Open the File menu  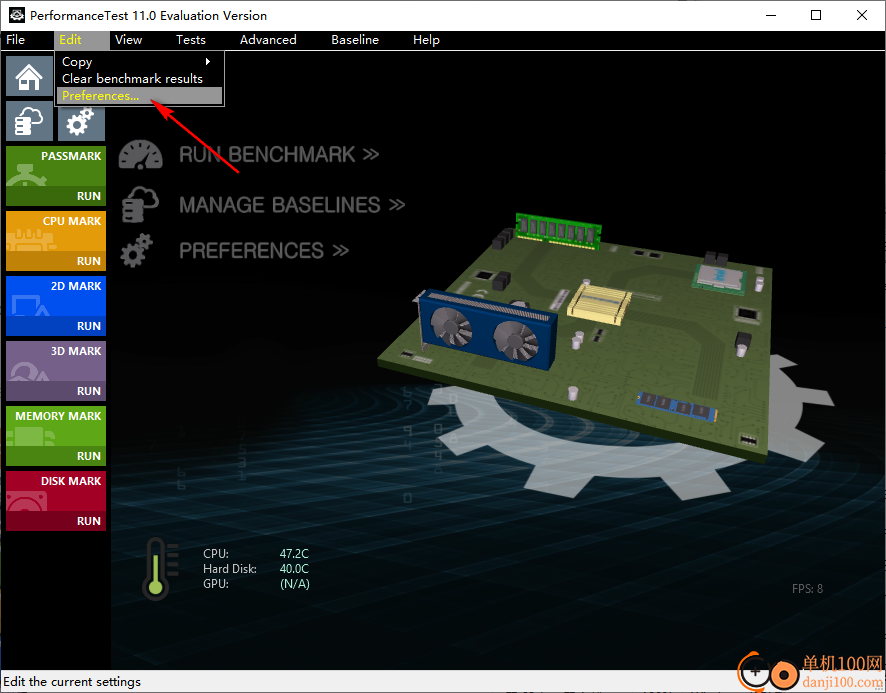pyautogui.click(x=15, y=40)
